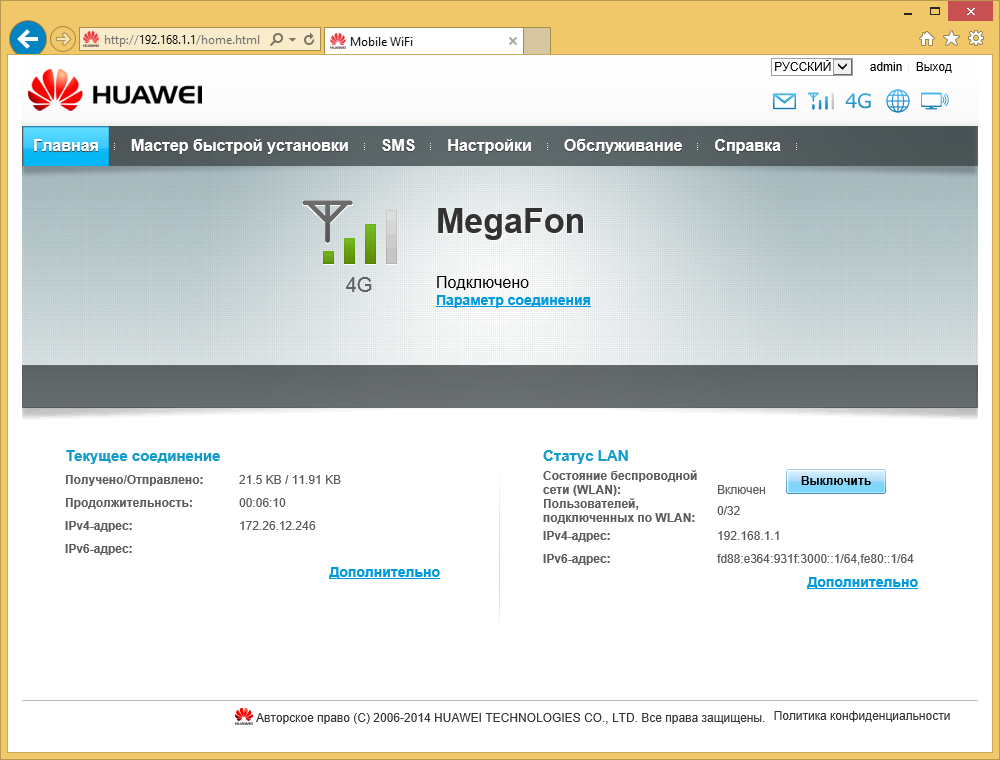Open the Справка menu item
This screenshot has height=760, width=1000.
pos(747,146)
